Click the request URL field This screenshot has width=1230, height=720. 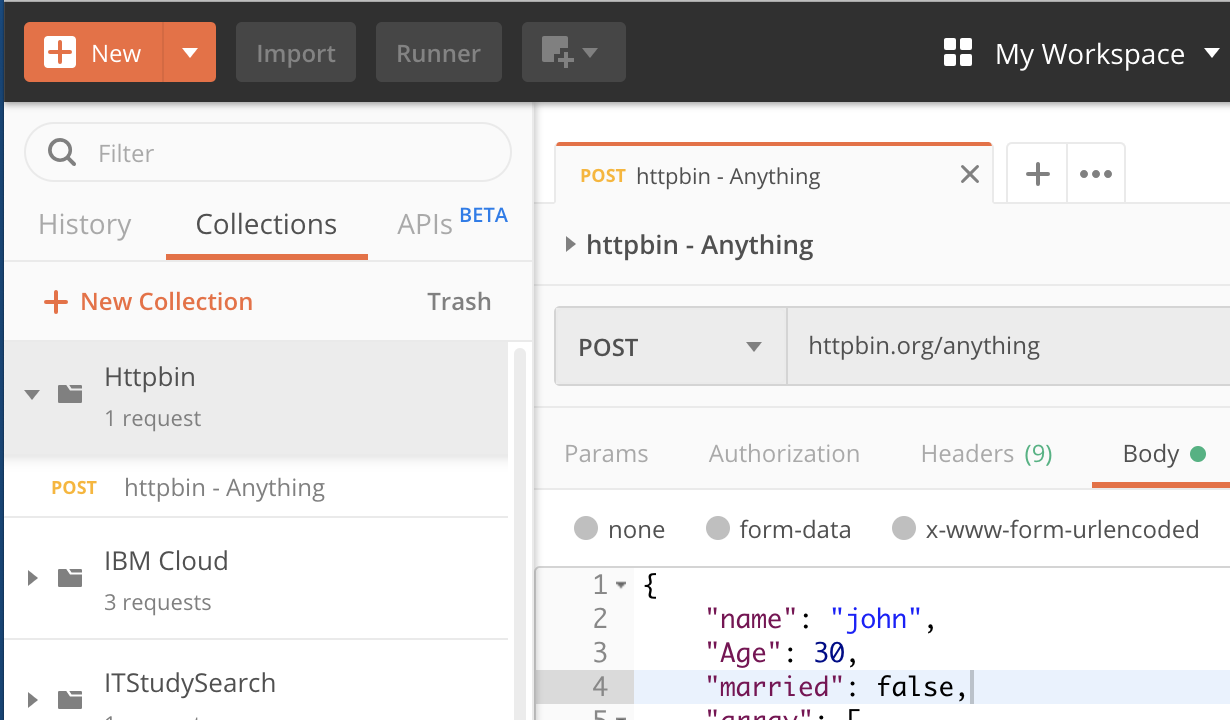pyautogui.click(x=1008, y=347)
